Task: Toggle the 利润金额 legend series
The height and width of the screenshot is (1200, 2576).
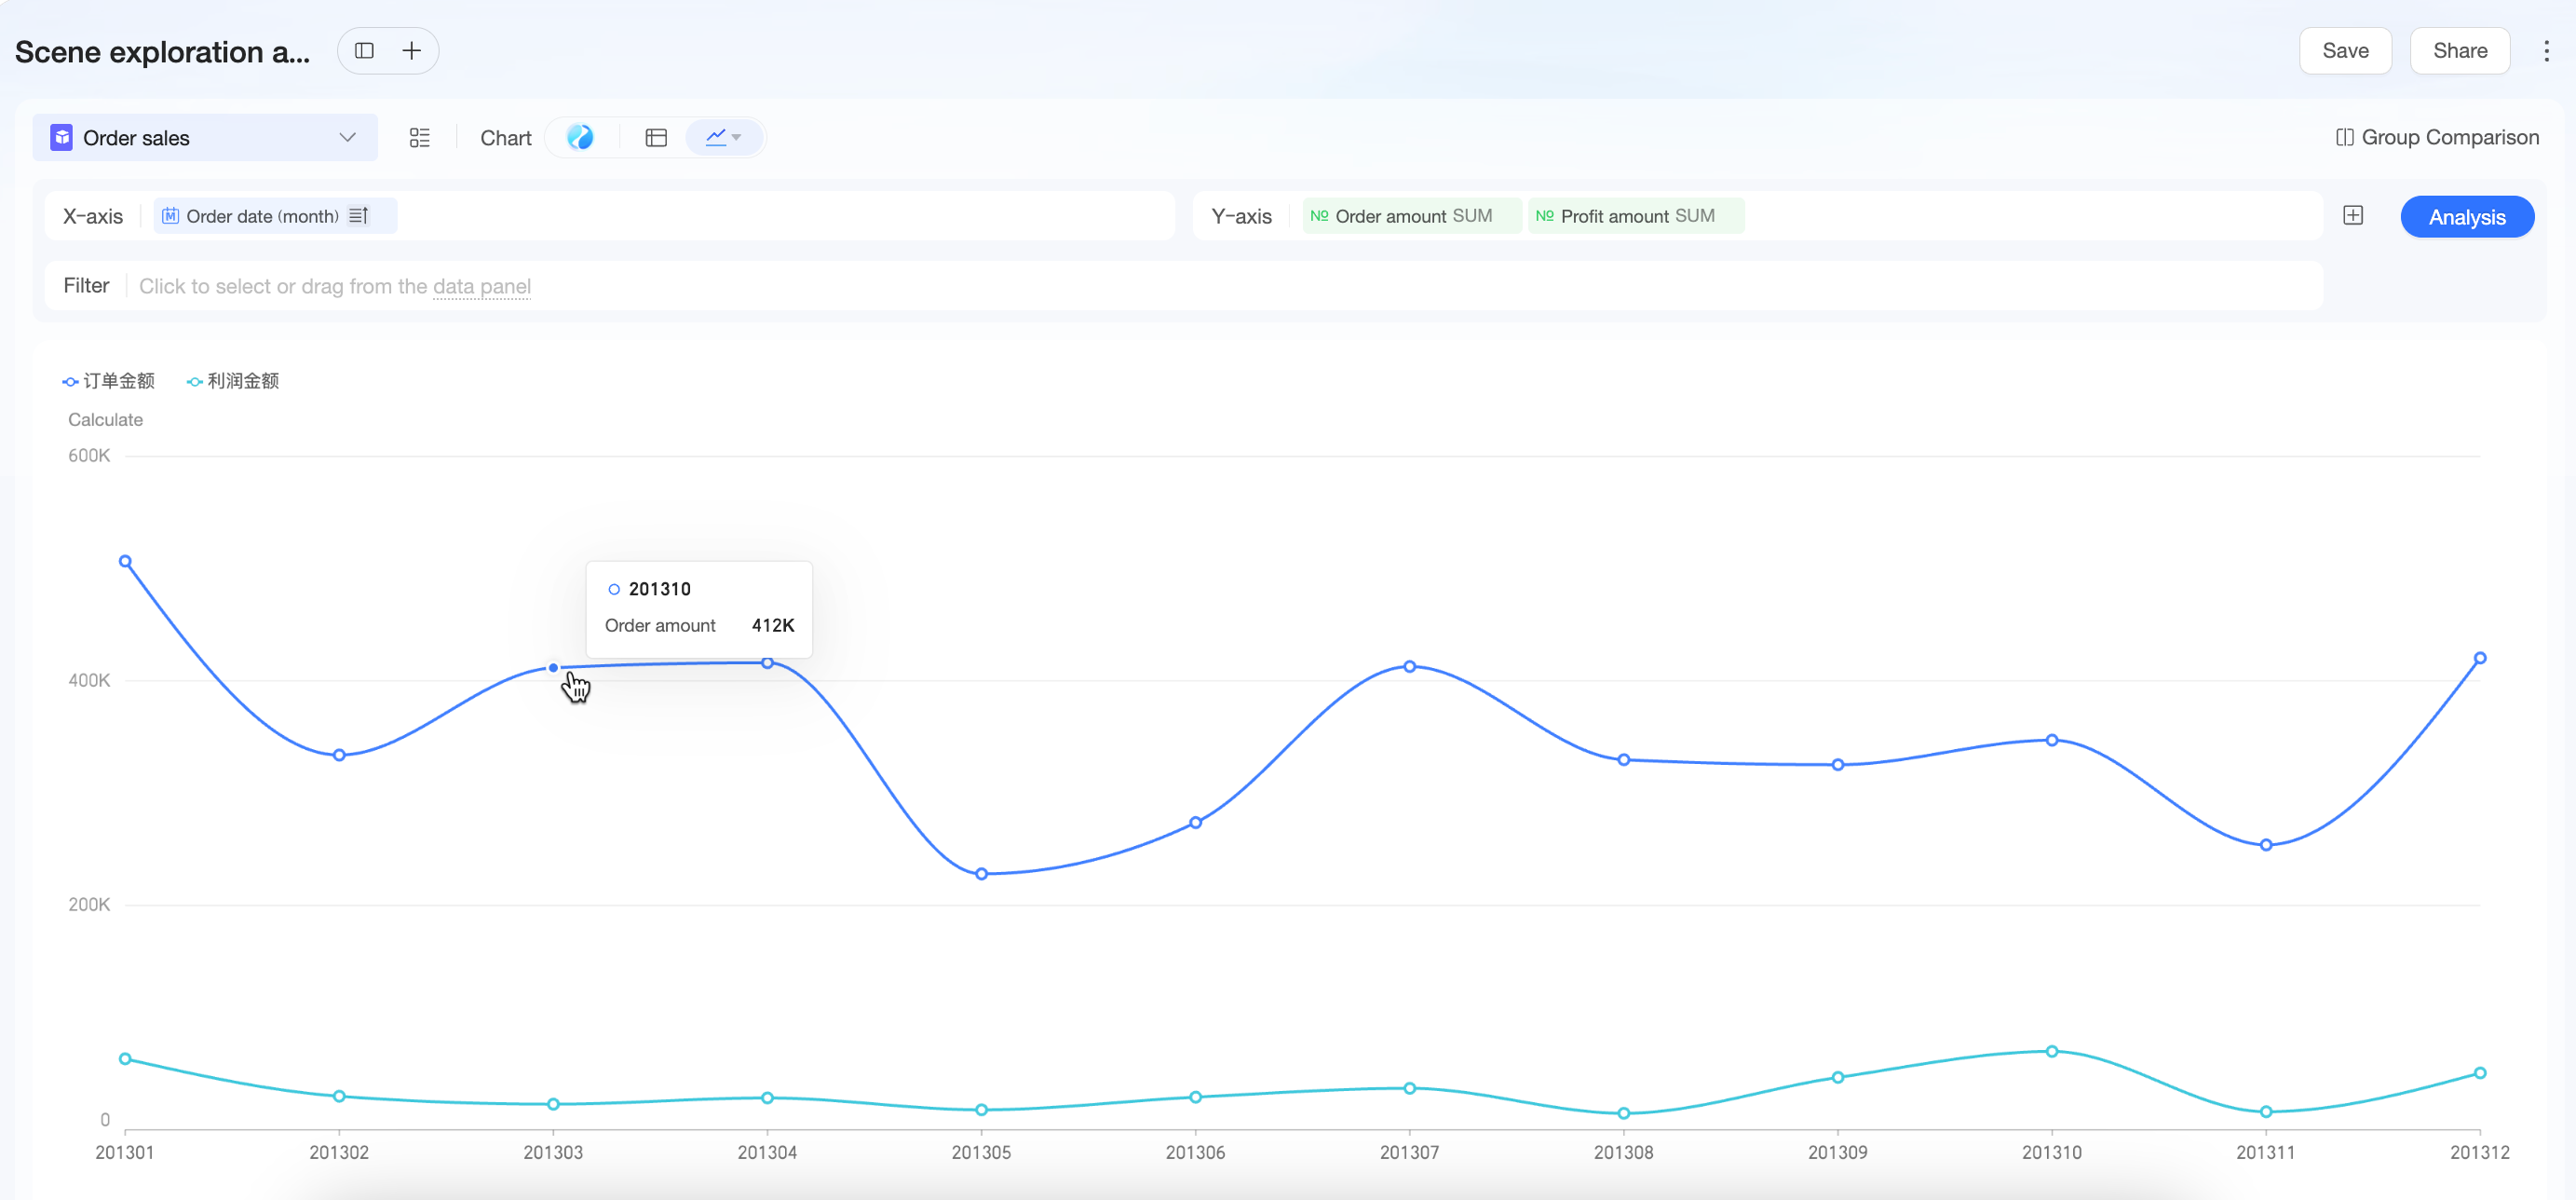Action: tap(232, 381)
